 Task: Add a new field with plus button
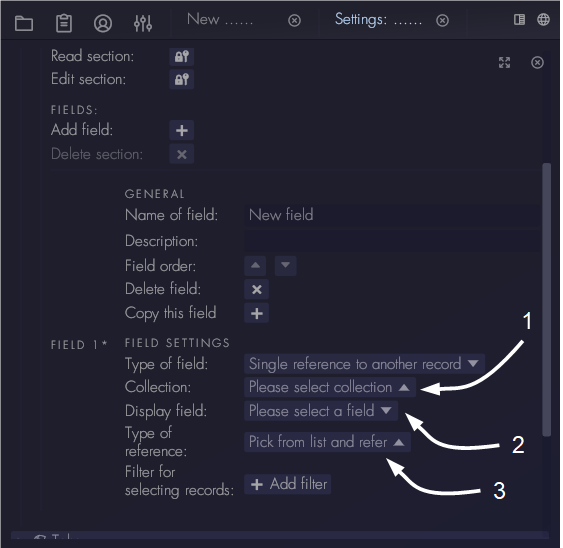pos(182,130)
